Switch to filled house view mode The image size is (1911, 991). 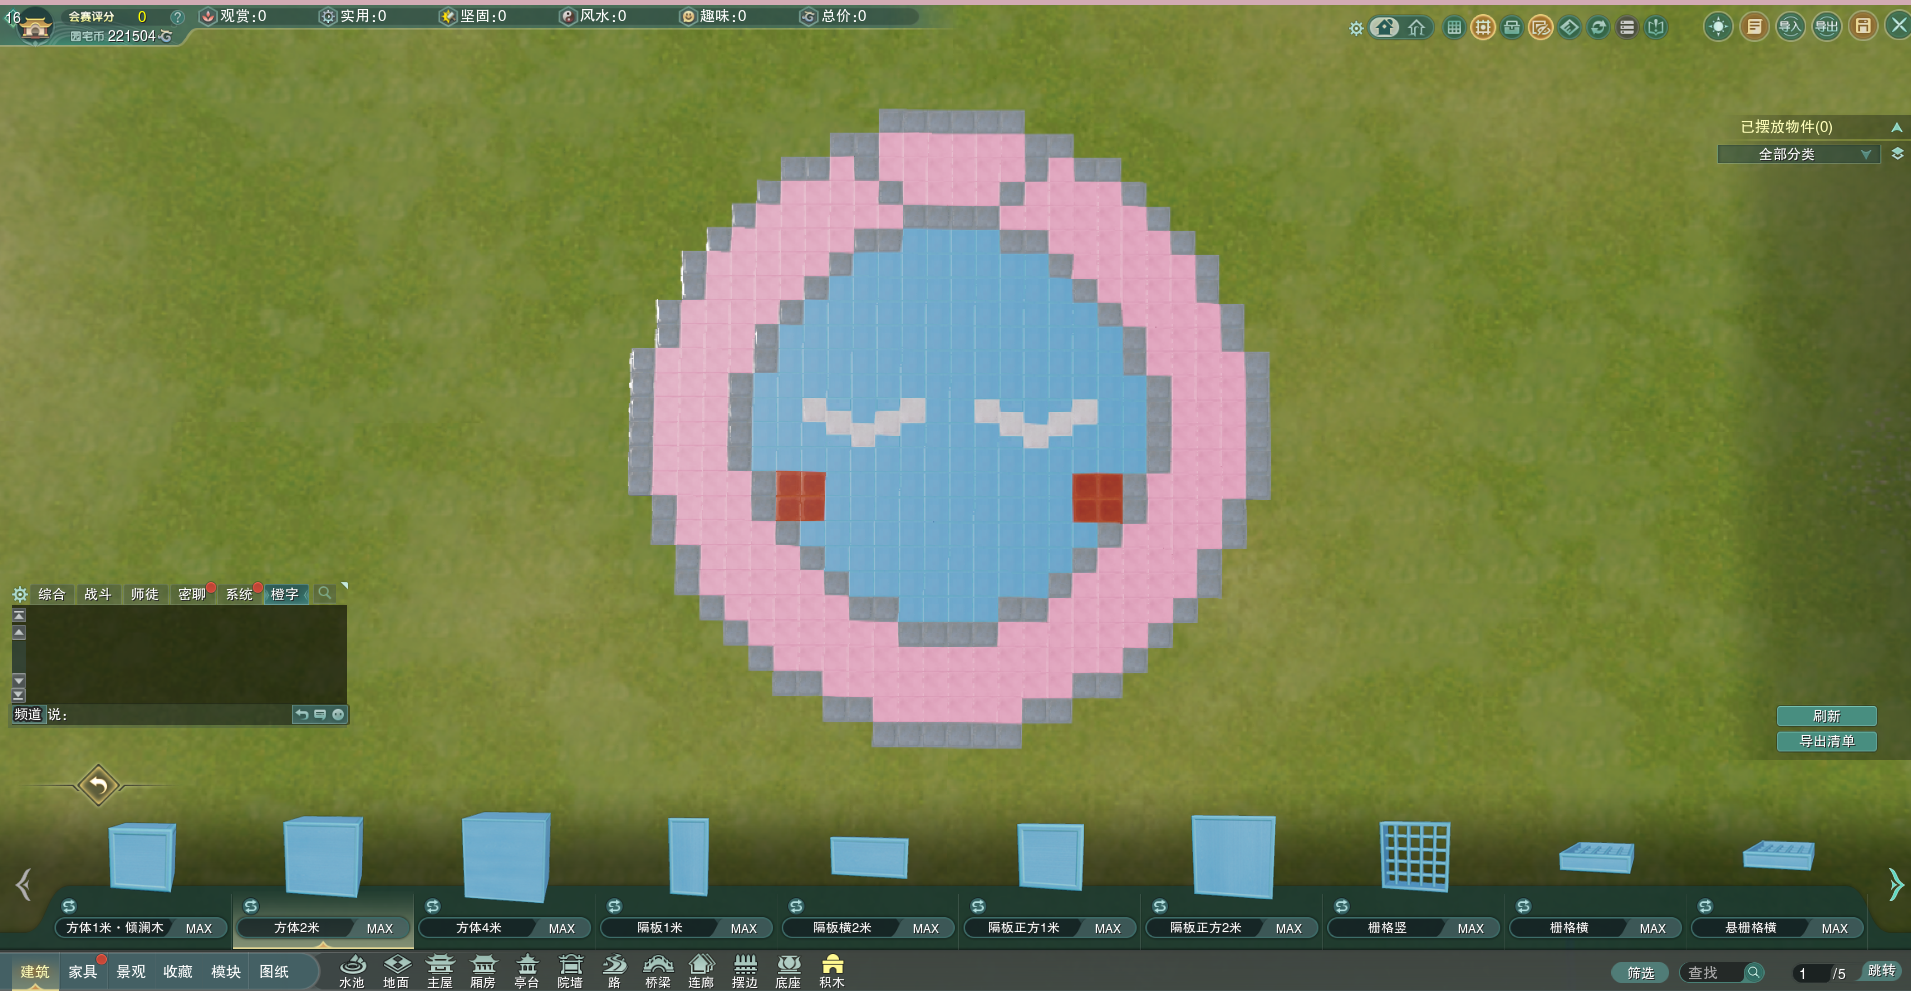pyautogui.click(x=1385, y=28)
